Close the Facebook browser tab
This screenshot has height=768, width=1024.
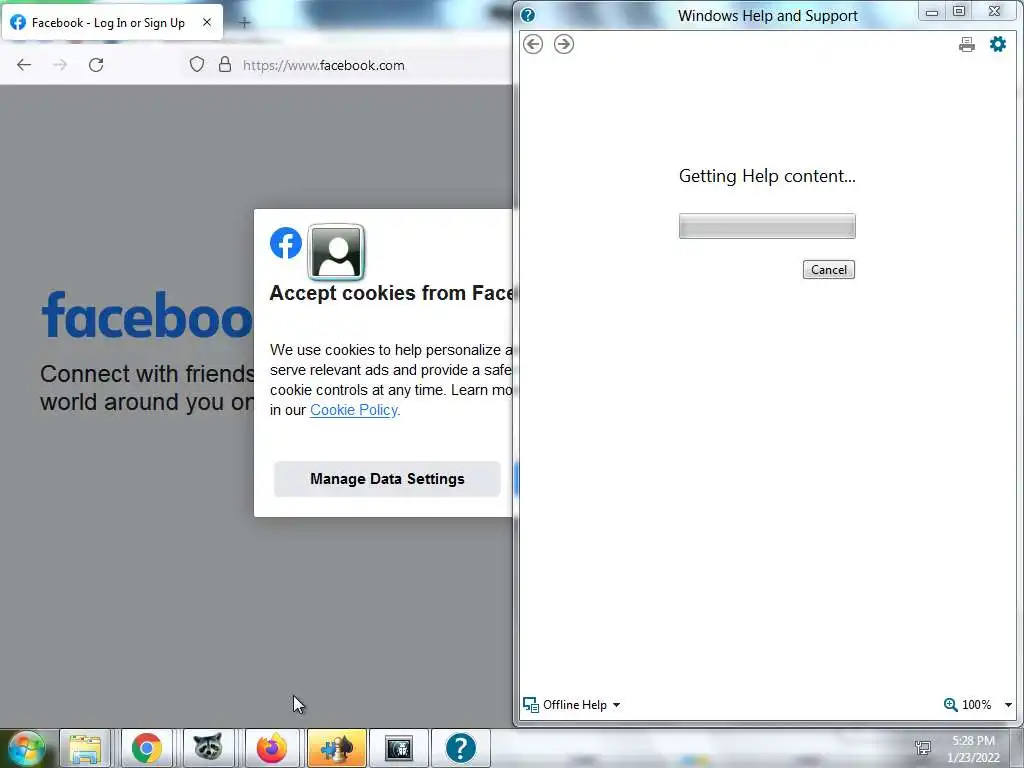[x=207, y=22]
